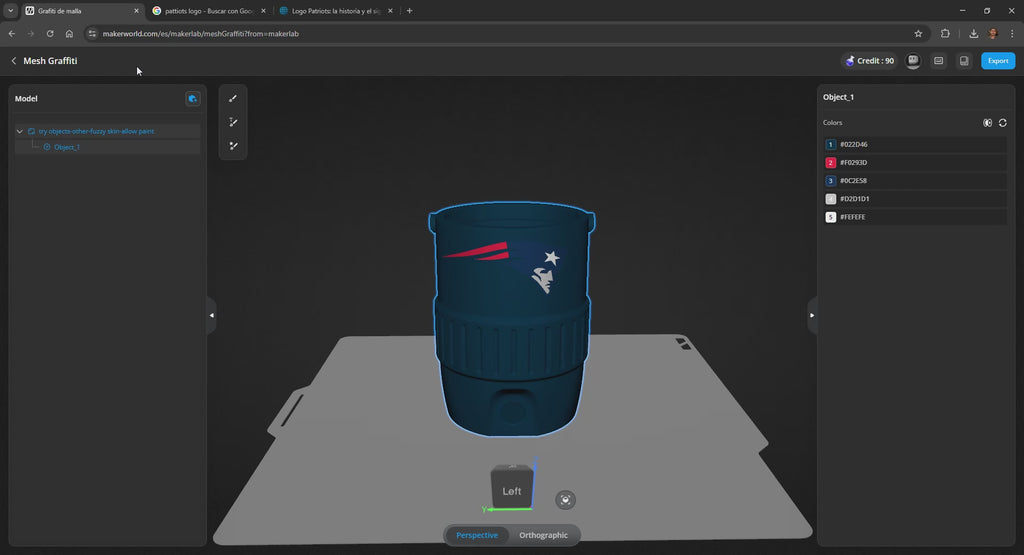This screenshot has width=1024, height=555.
Task: Click the refresh colors icon
Action: 1002,123
